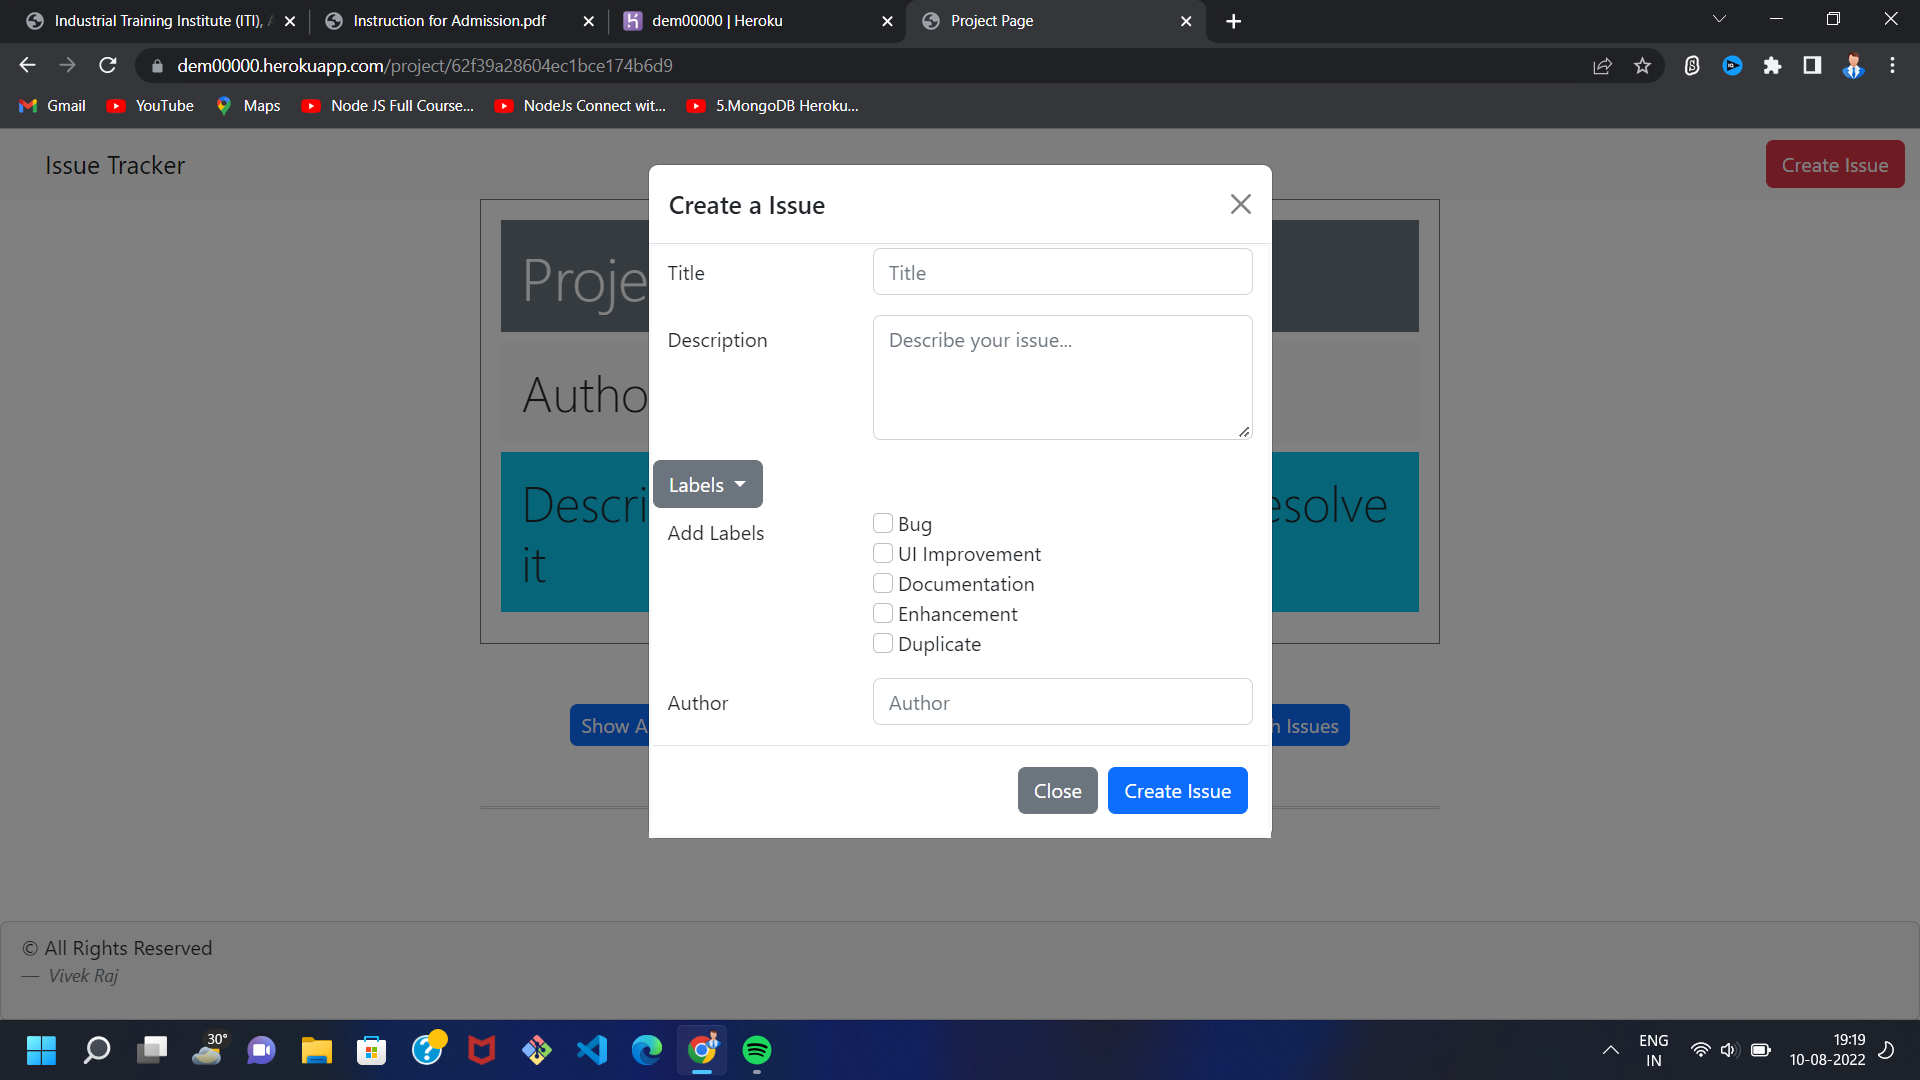
Task: Open the browser tab search chevron
Action: [1719, 18]
